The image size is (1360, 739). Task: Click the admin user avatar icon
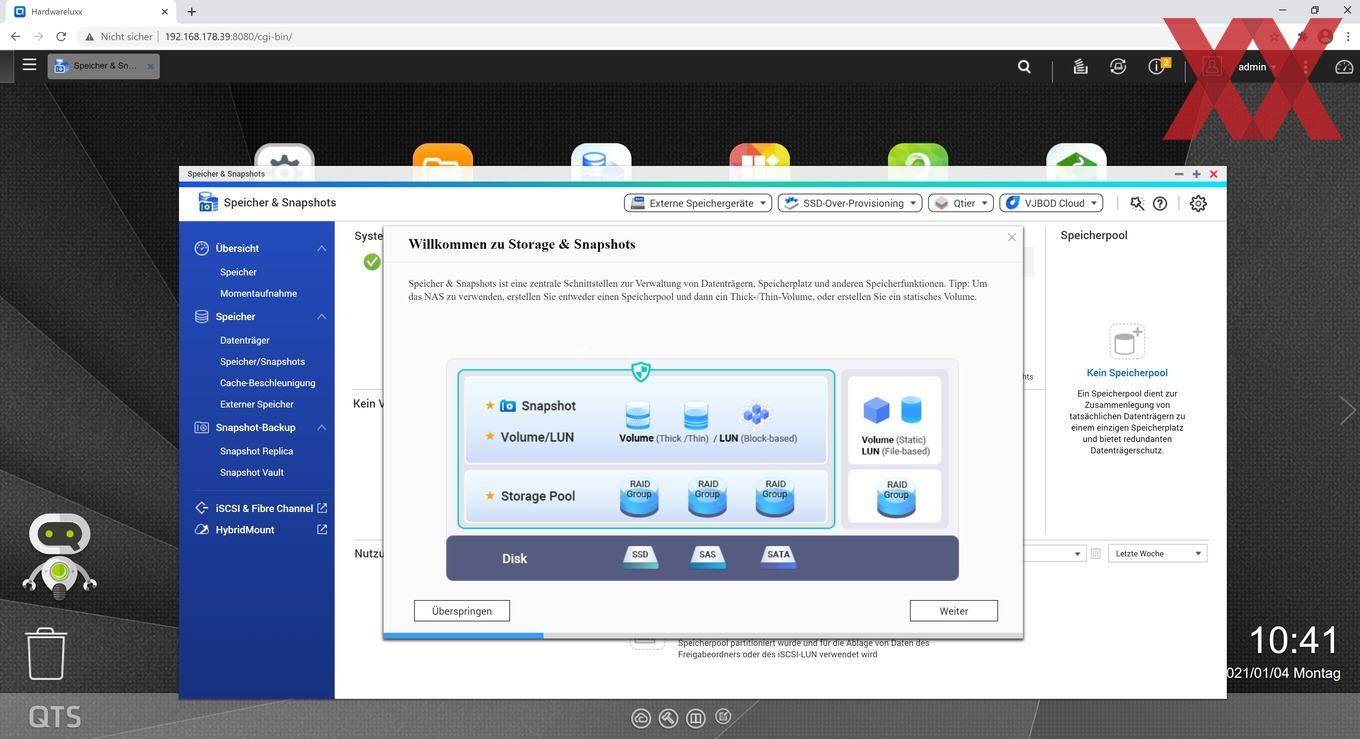pos(1212,67)
